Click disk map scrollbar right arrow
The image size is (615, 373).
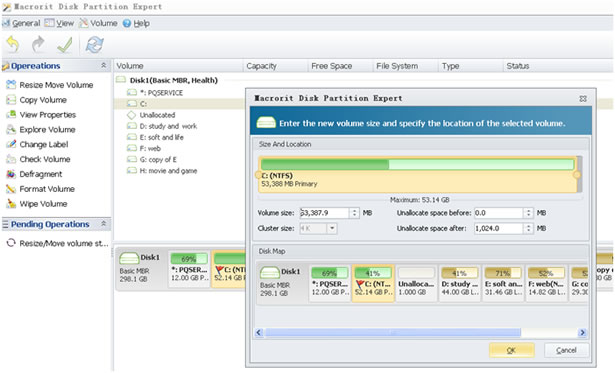coord(583,333)
